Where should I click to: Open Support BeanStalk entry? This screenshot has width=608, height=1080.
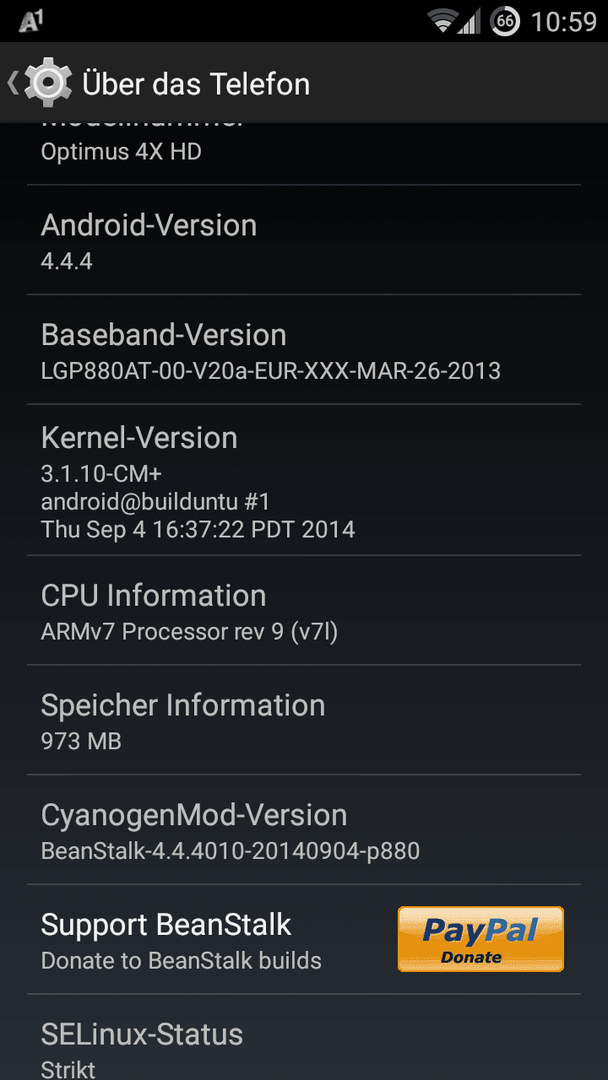coord(304,939)
